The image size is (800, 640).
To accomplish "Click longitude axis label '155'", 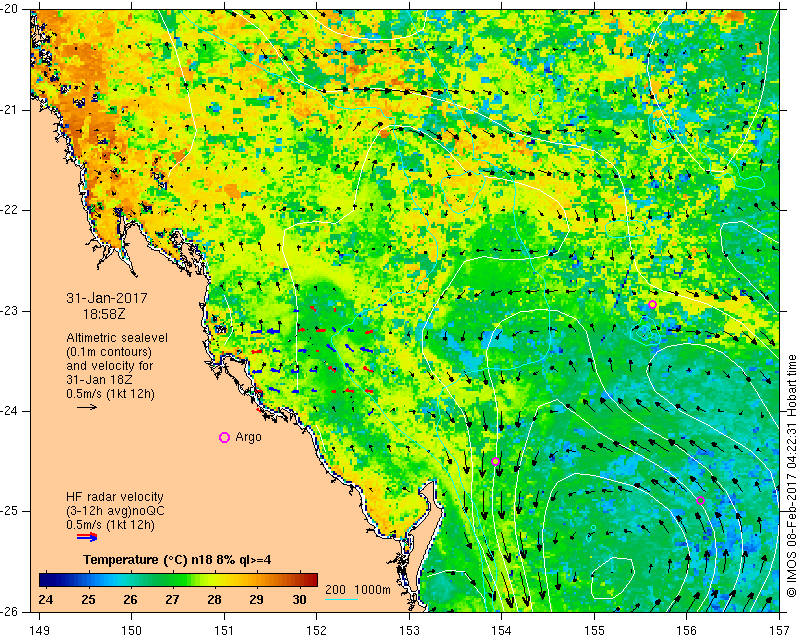I will [594, 631].
